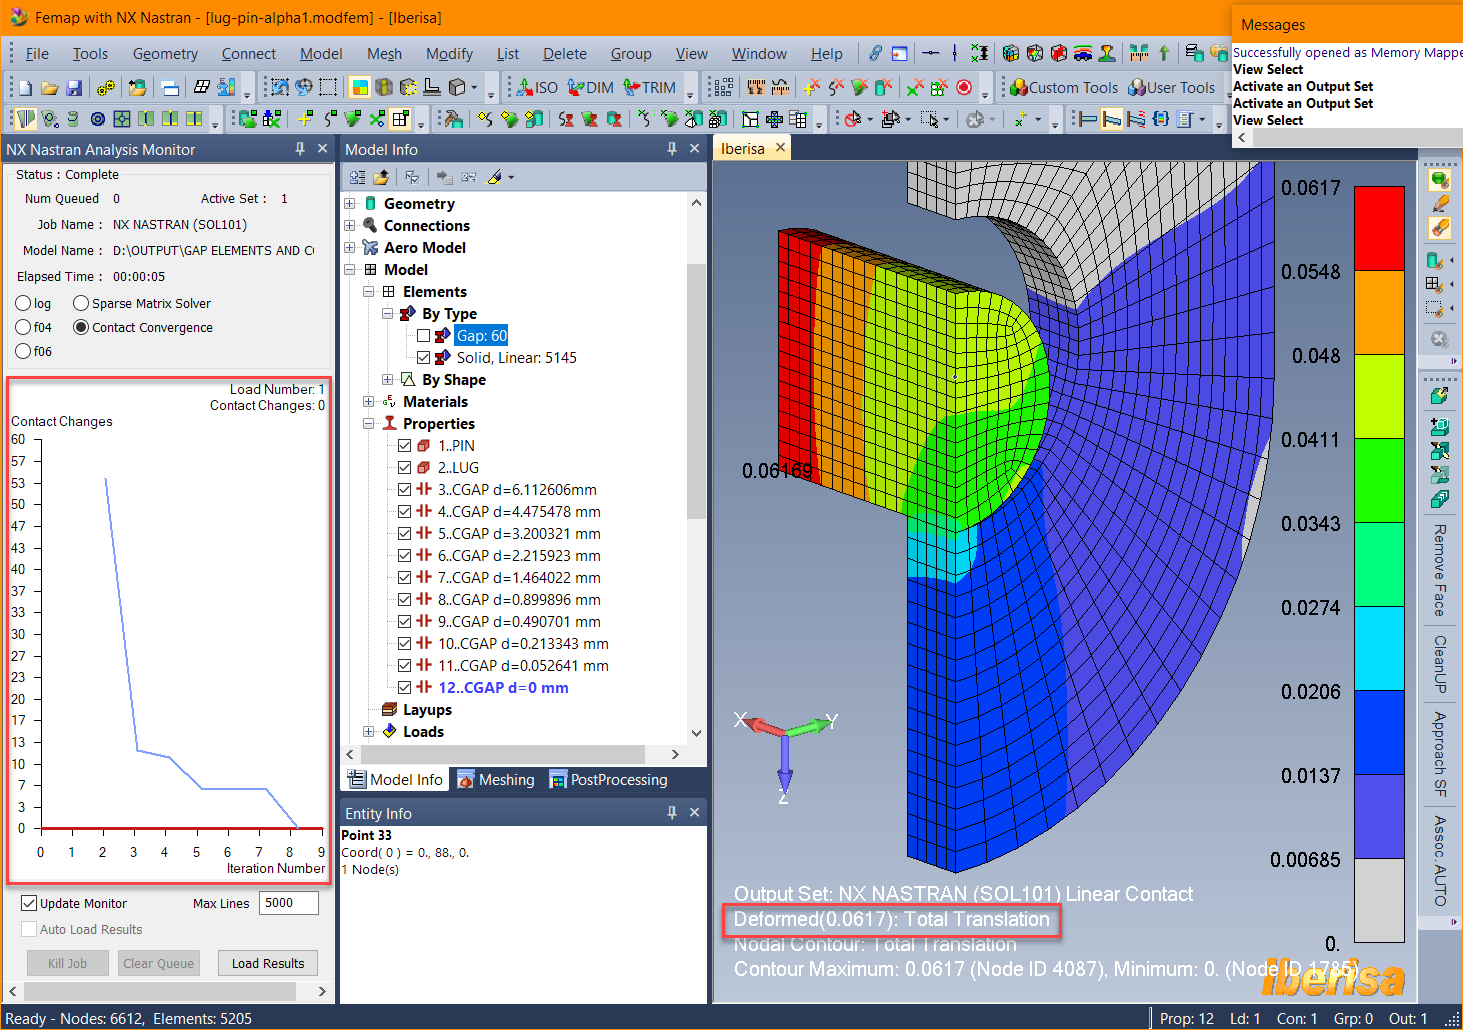Click the Load Results button
The width and height of the screenshot is (1463, 1030).
[267, 962]
